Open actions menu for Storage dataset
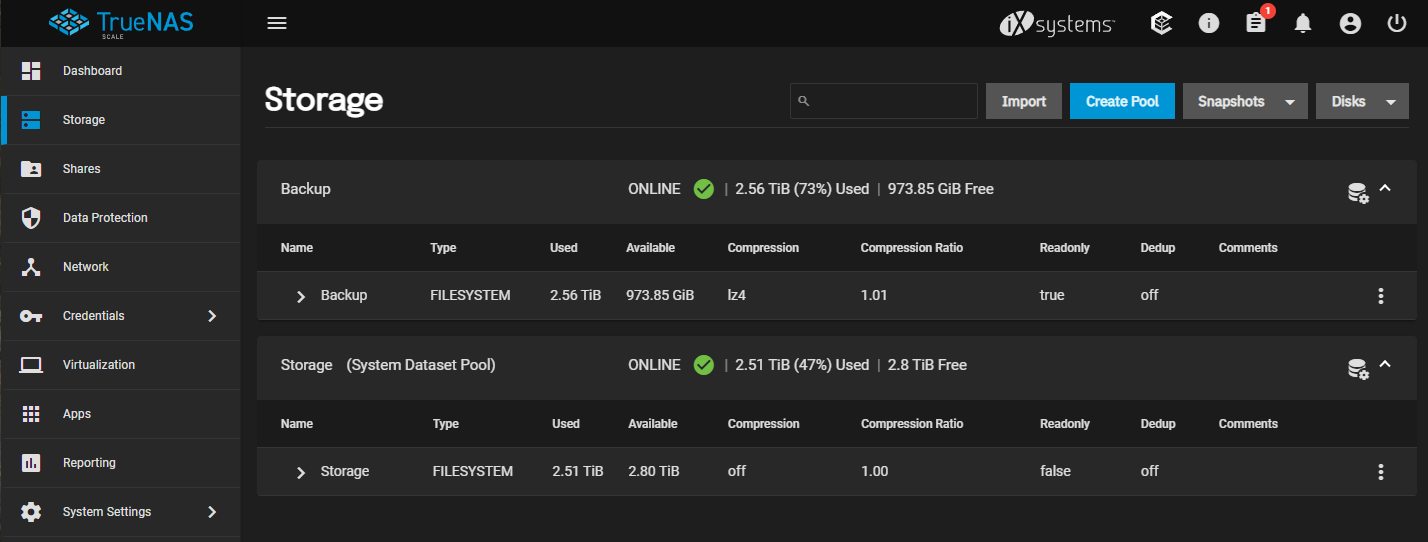 coord(1381,472)
